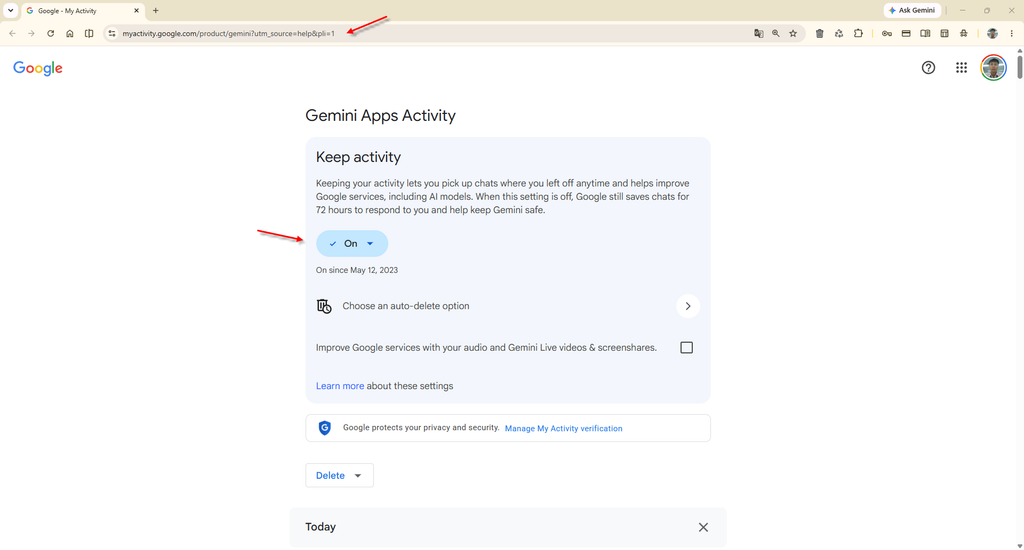Click the auto-delete trash clock icon

point(324,306)
